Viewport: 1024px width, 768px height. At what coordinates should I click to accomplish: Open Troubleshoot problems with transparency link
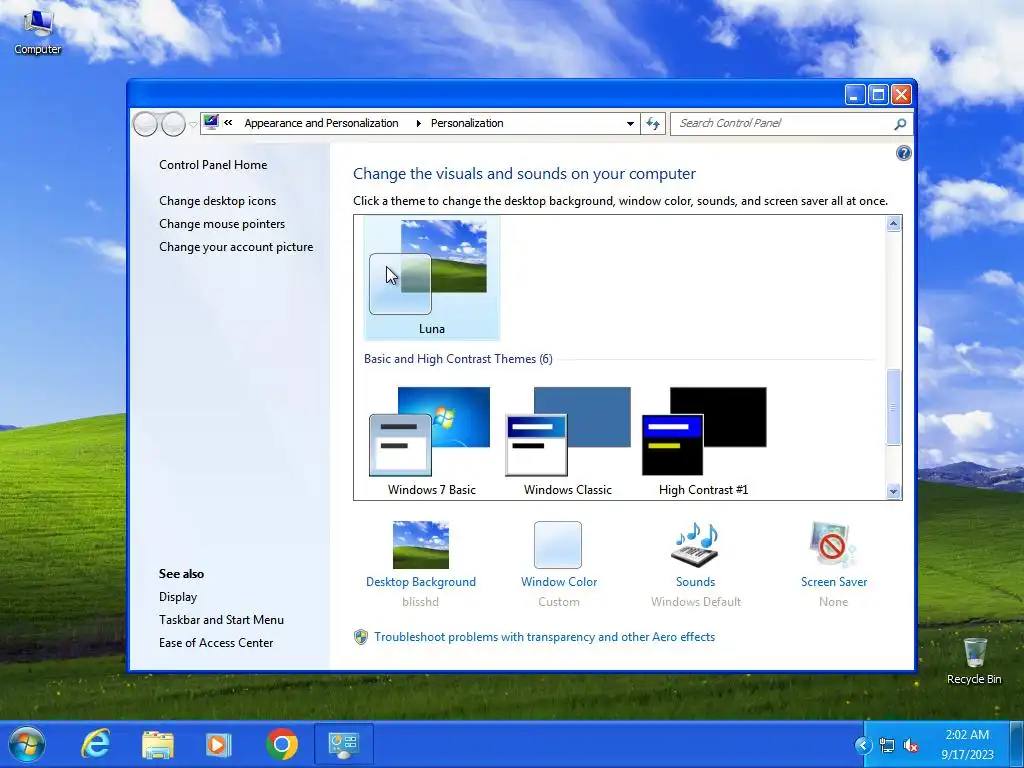[545, 637]
